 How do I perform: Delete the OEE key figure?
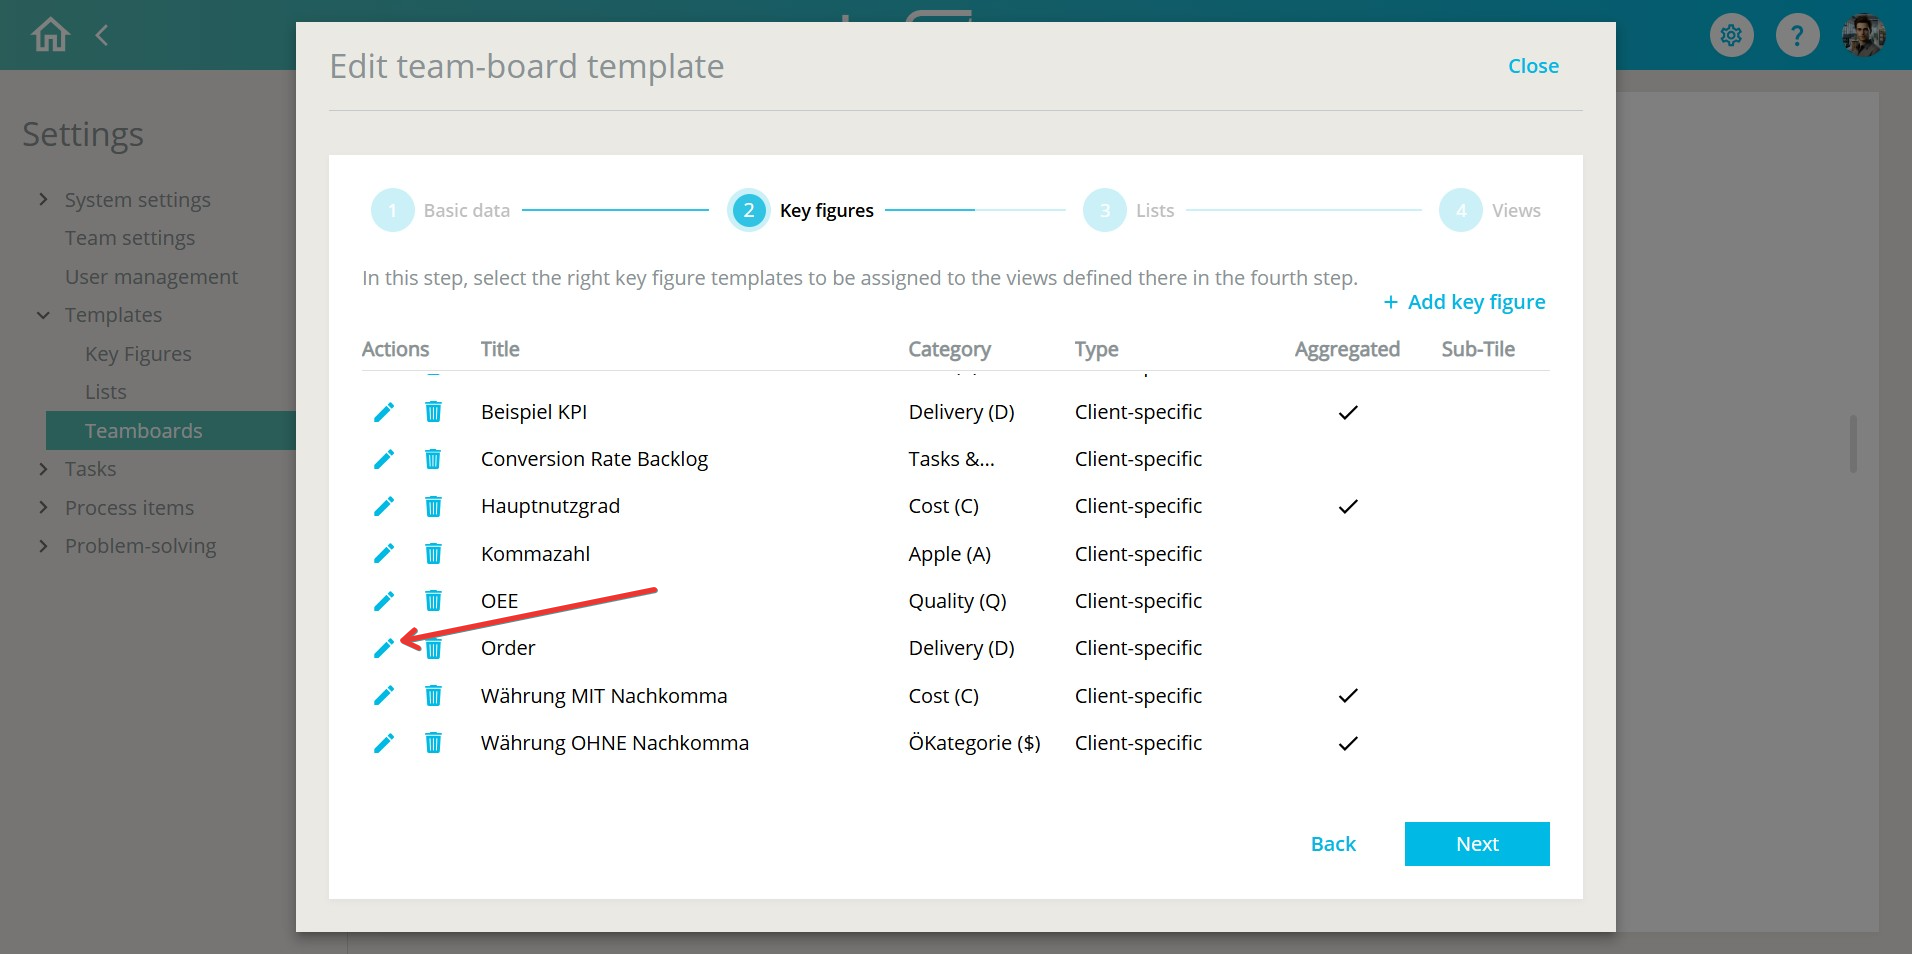coord(433,601)
